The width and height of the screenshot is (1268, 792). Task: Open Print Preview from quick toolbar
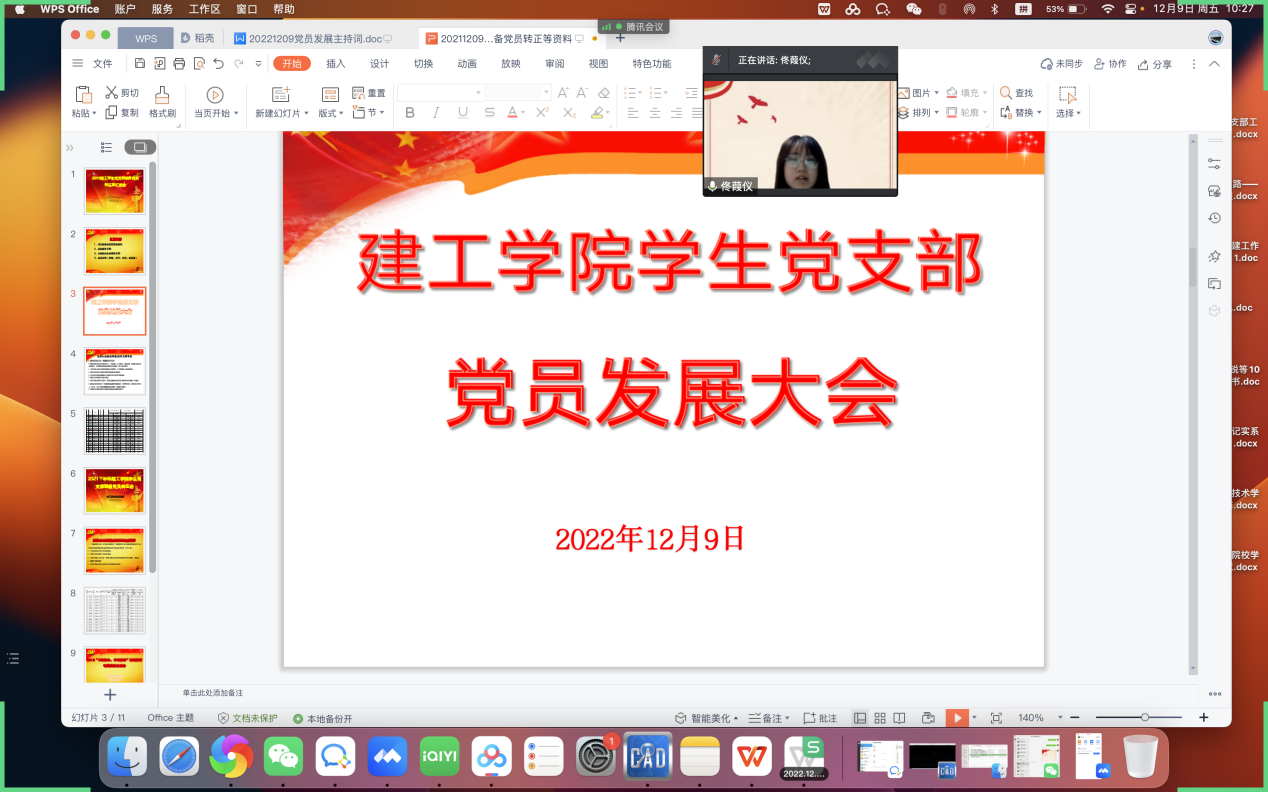click(x=199, y=64)
